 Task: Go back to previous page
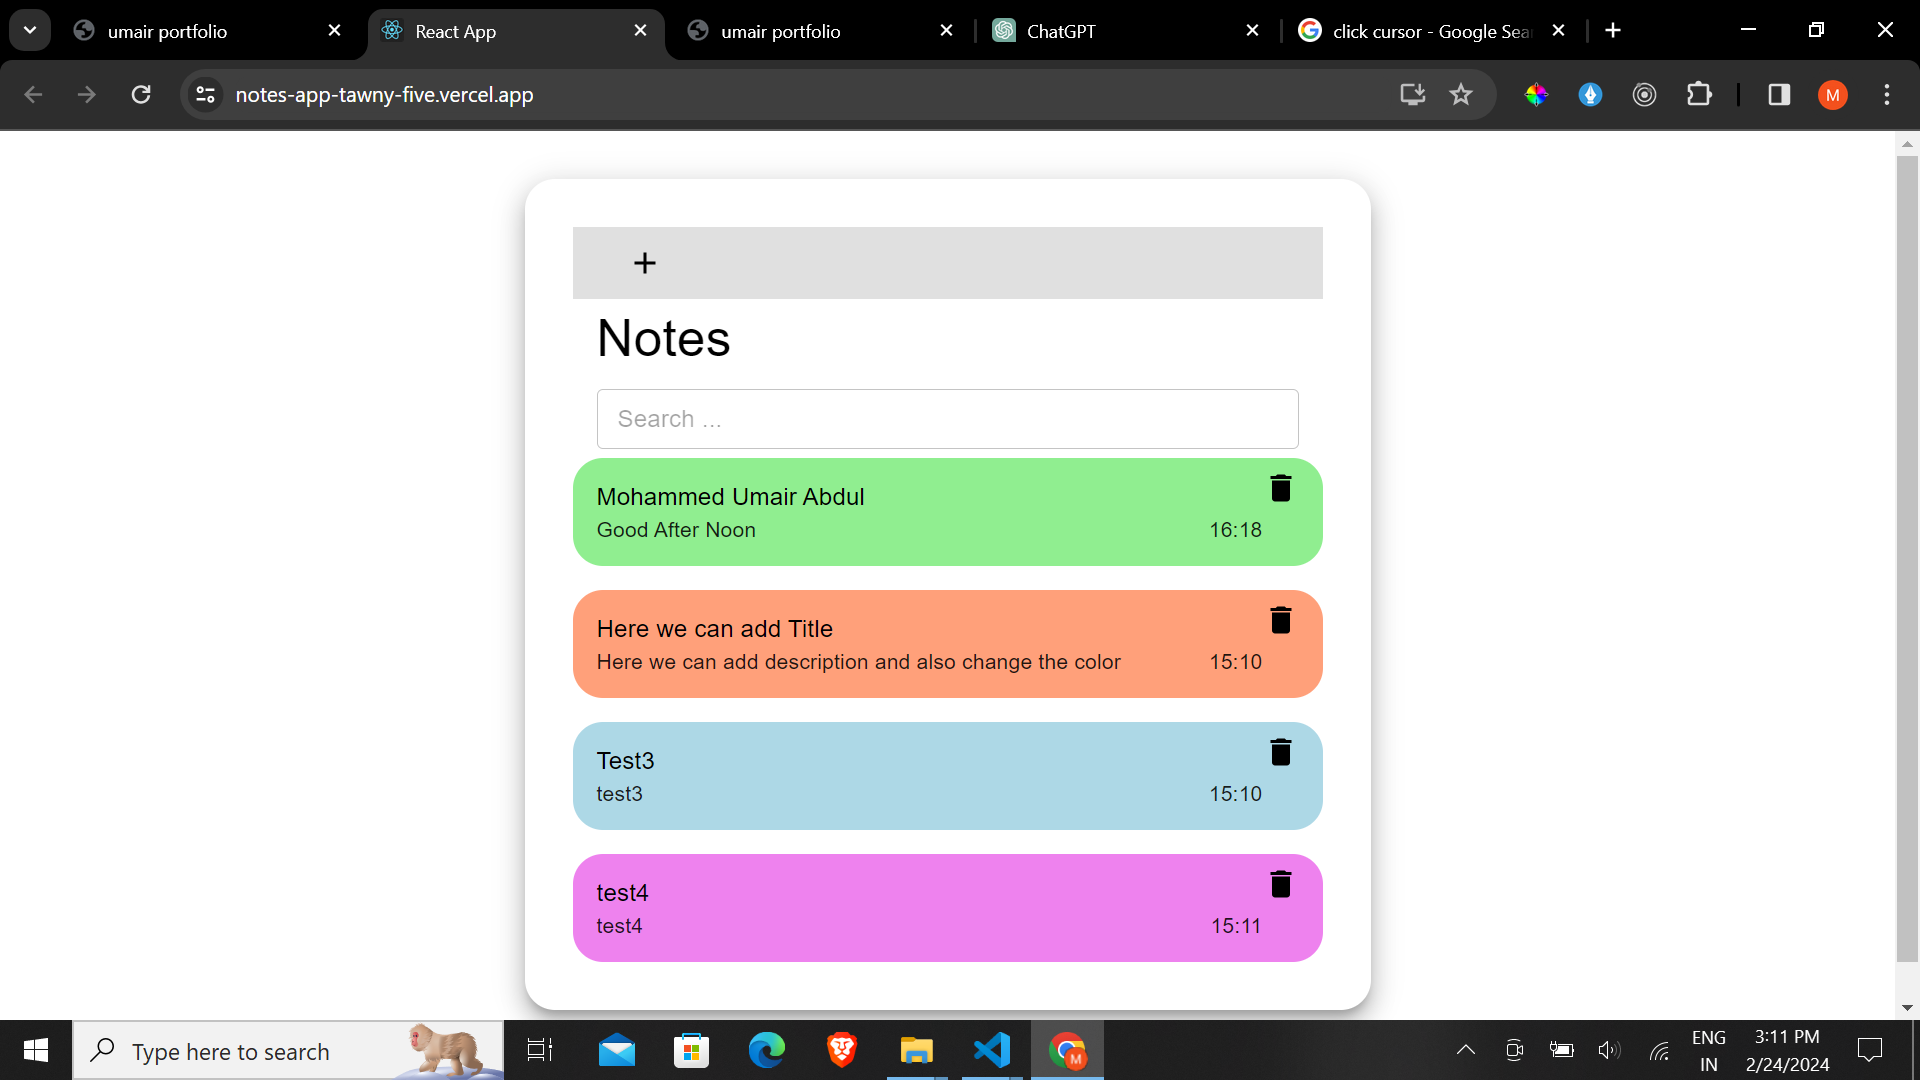(33, 95)
